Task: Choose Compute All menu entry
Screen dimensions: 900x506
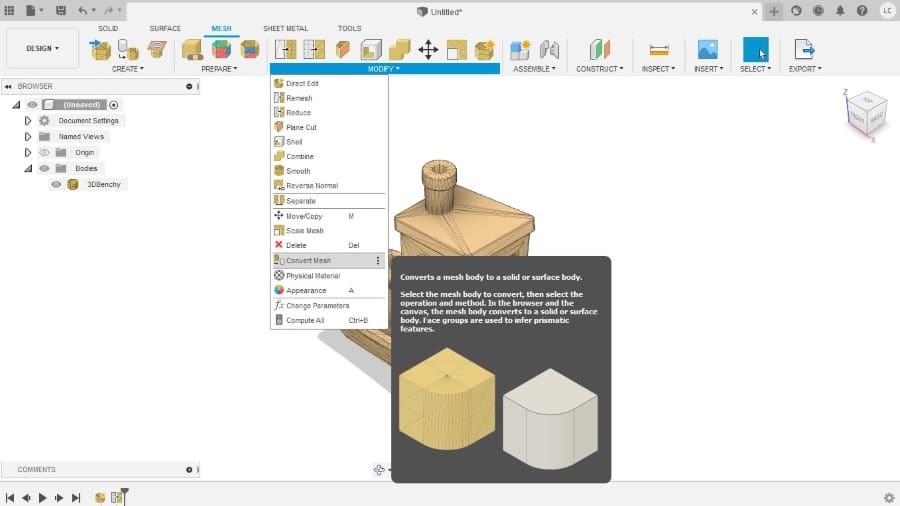Action: [x=329, y=320]
